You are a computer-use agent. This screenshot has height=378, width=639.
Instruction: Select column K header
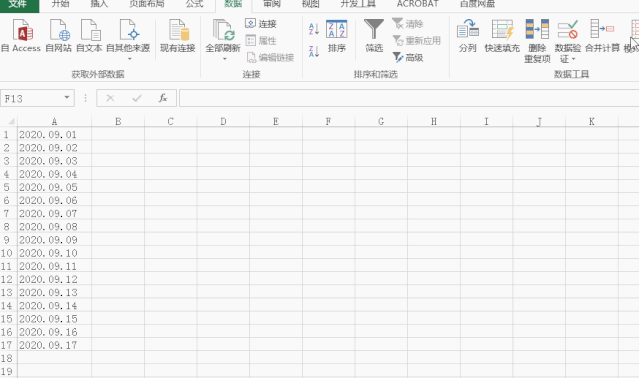[x=592, y=121]
